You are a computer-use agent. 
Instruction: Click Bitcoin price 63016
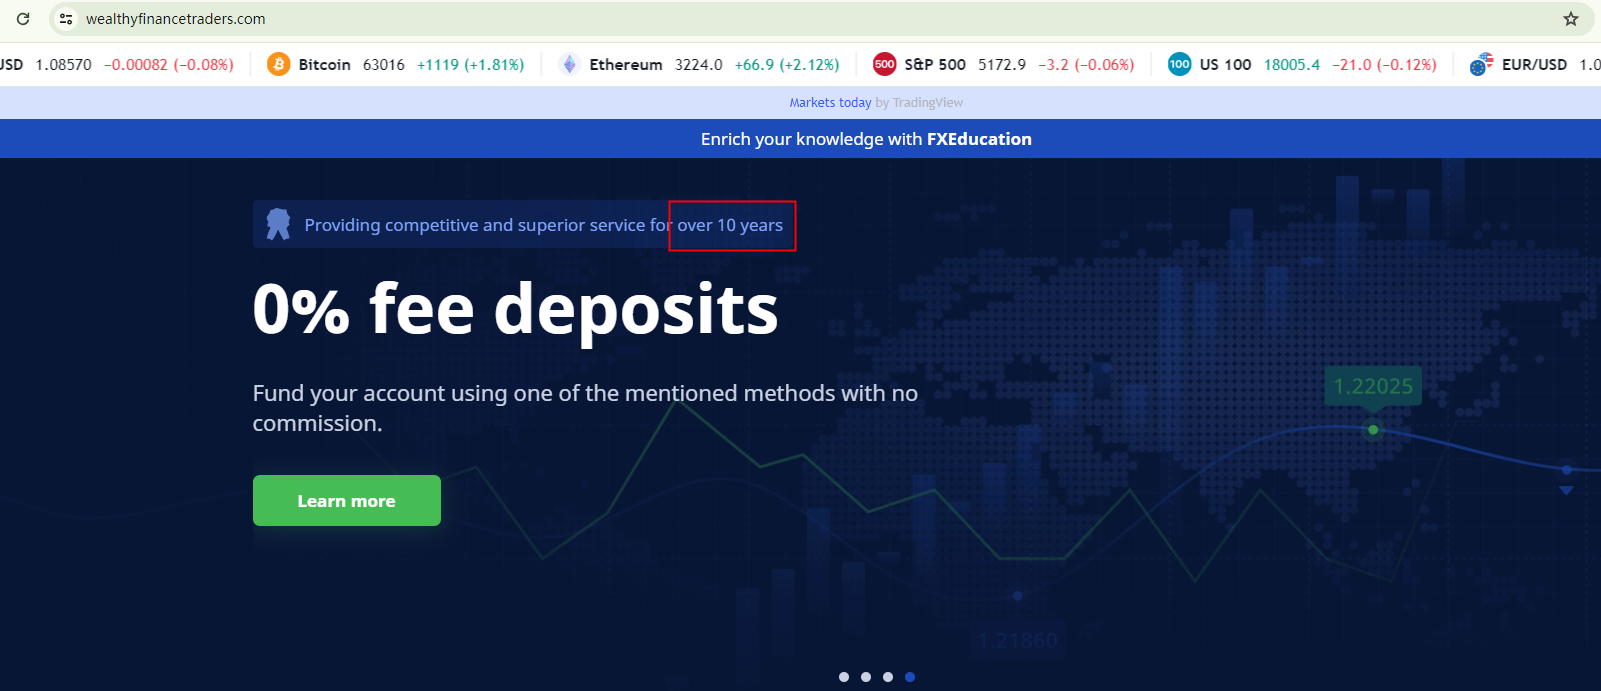[x=384, y=65]
